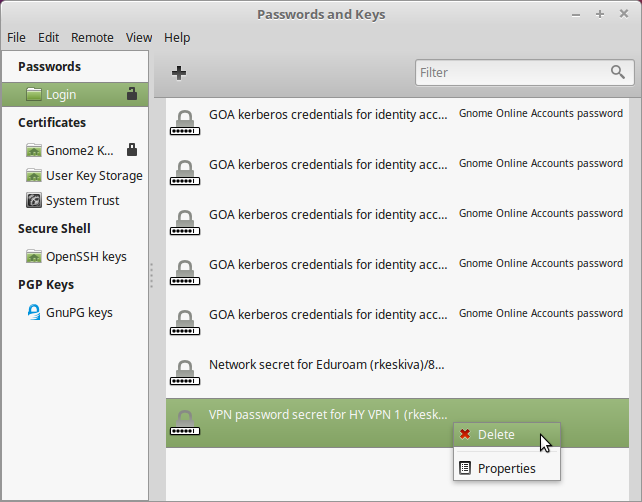Viewport: 642px width, 502px height.
Task: Maximize the Passwords and Keys window
Action: 600,14
